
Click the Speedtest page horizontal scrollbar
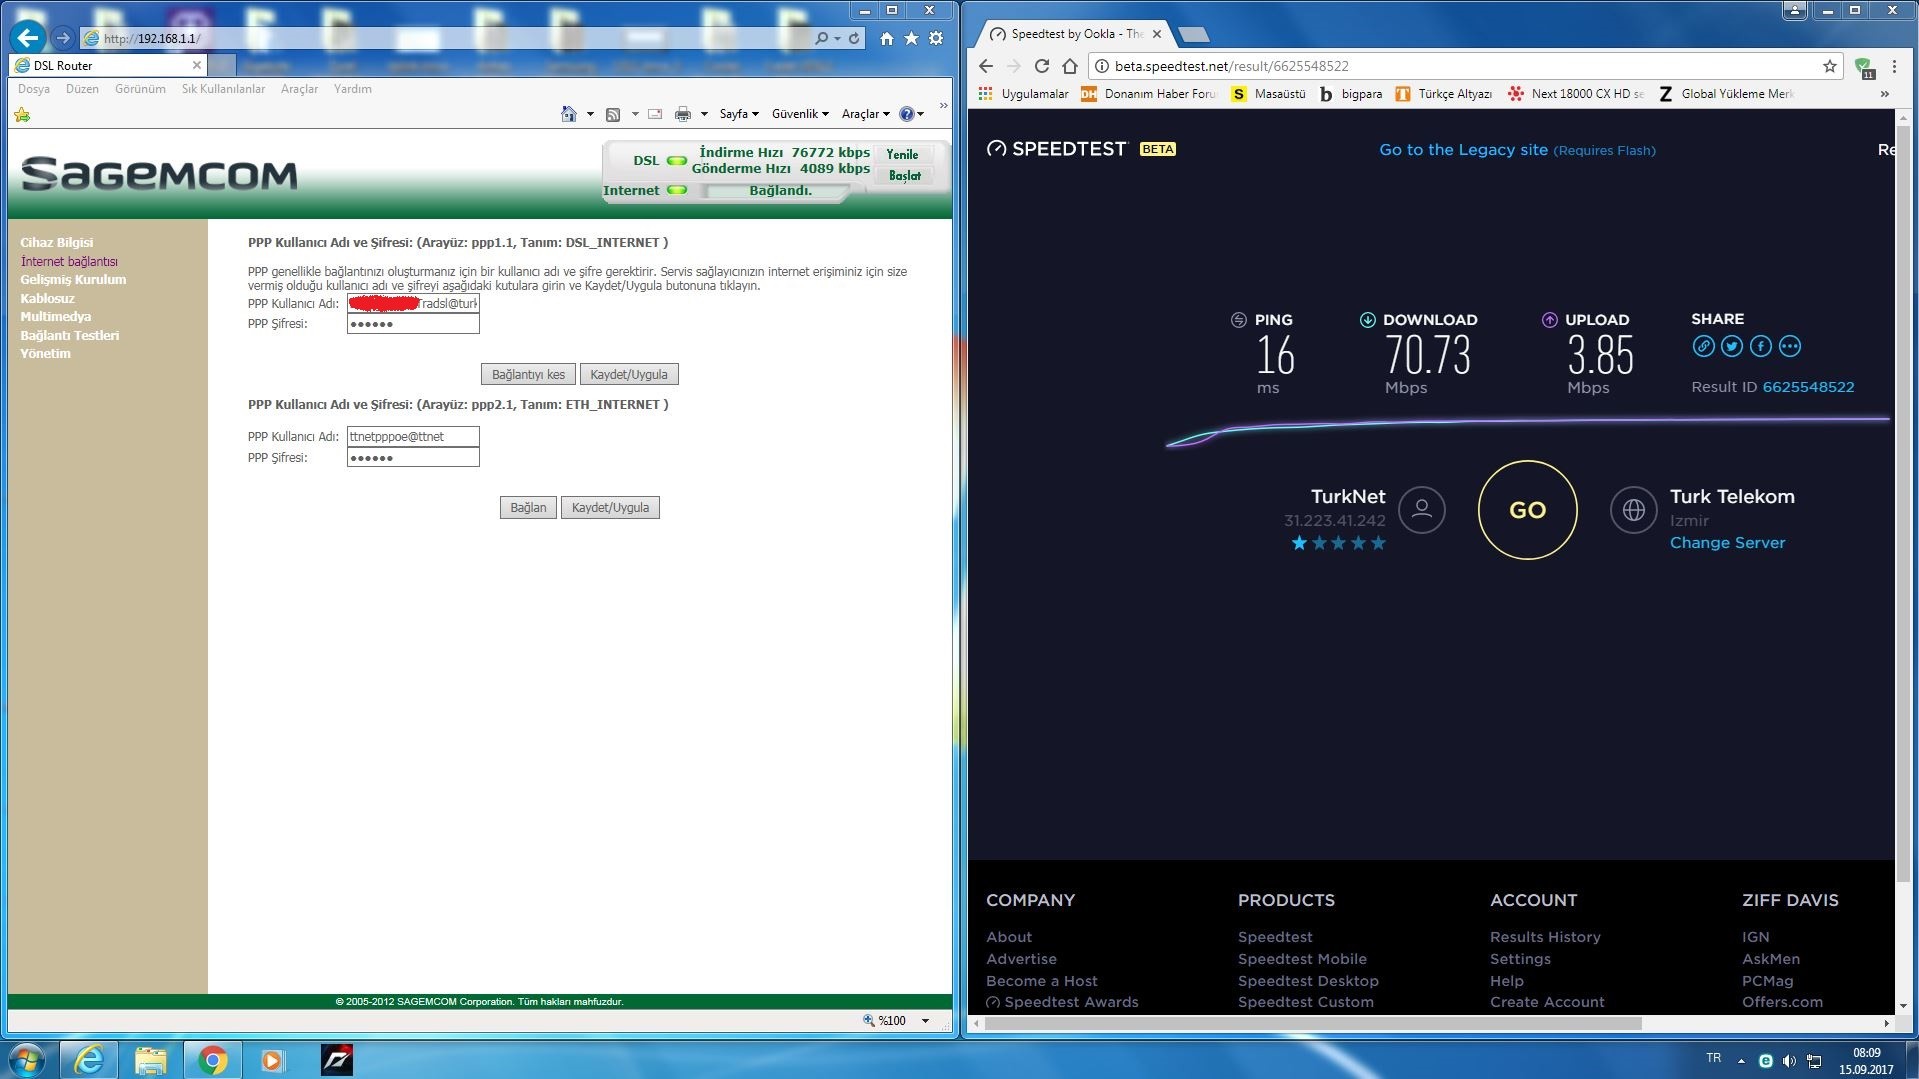click(x=1312, y=1023)
